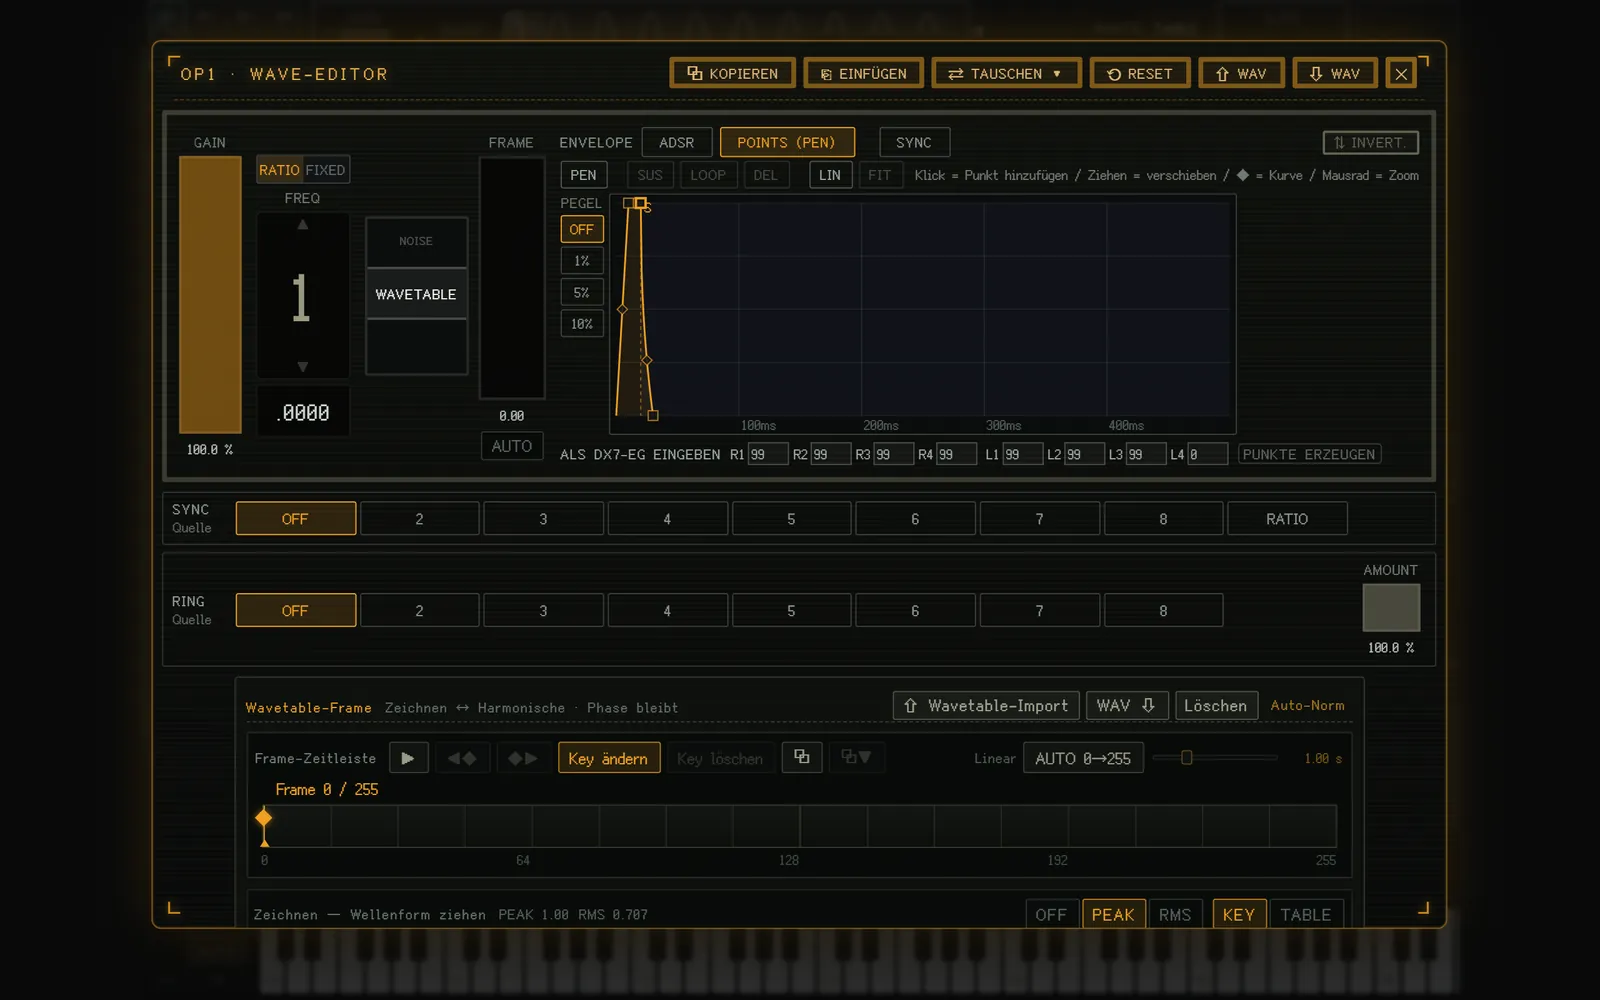Set Sync Quelle to operator 4

[667, 519]
